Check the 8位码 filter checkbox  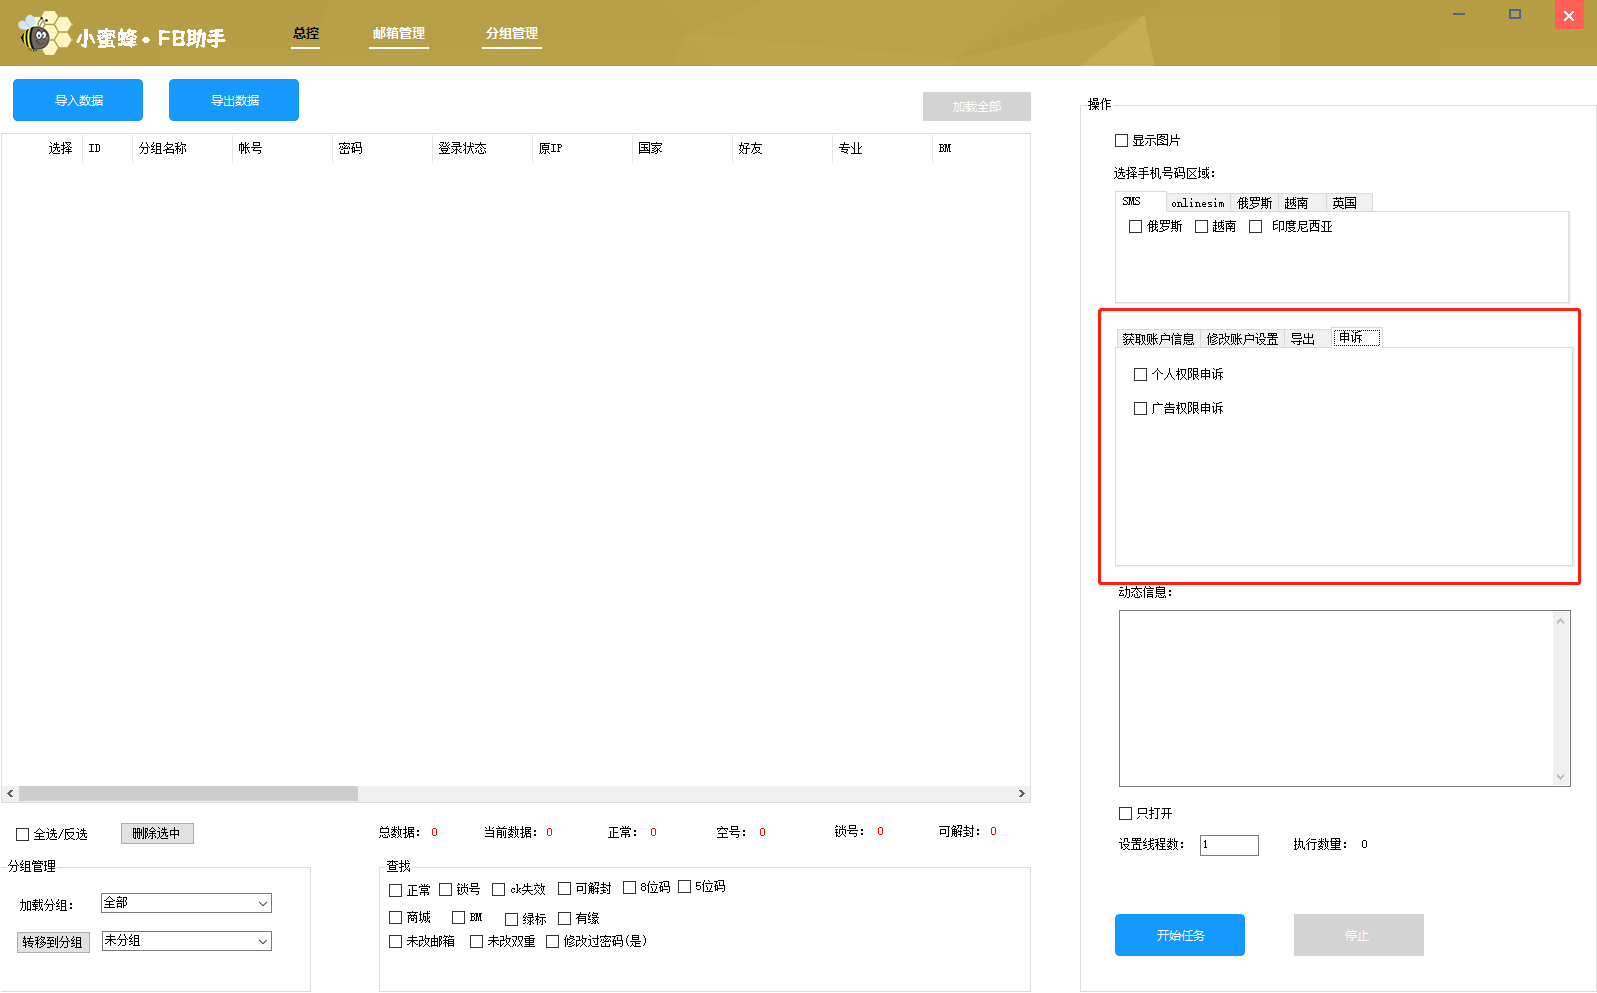[x=630, y=888]
